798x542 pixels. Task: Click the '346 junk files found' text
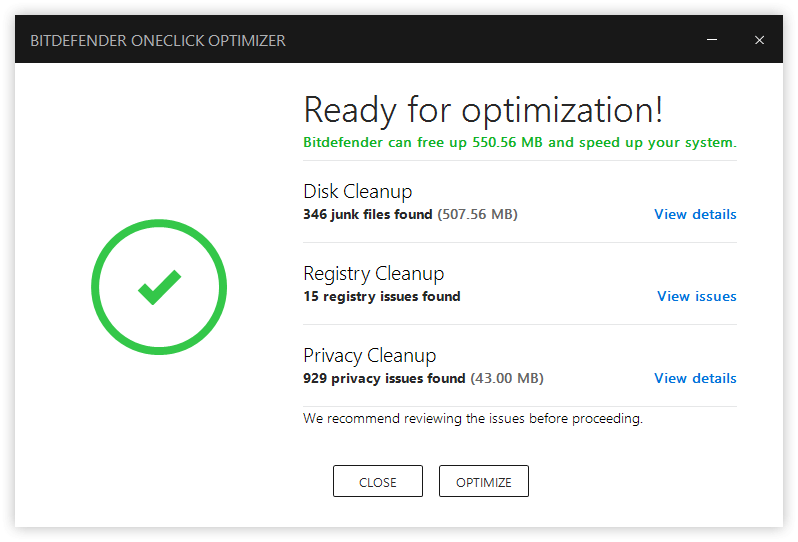point(367,214)
